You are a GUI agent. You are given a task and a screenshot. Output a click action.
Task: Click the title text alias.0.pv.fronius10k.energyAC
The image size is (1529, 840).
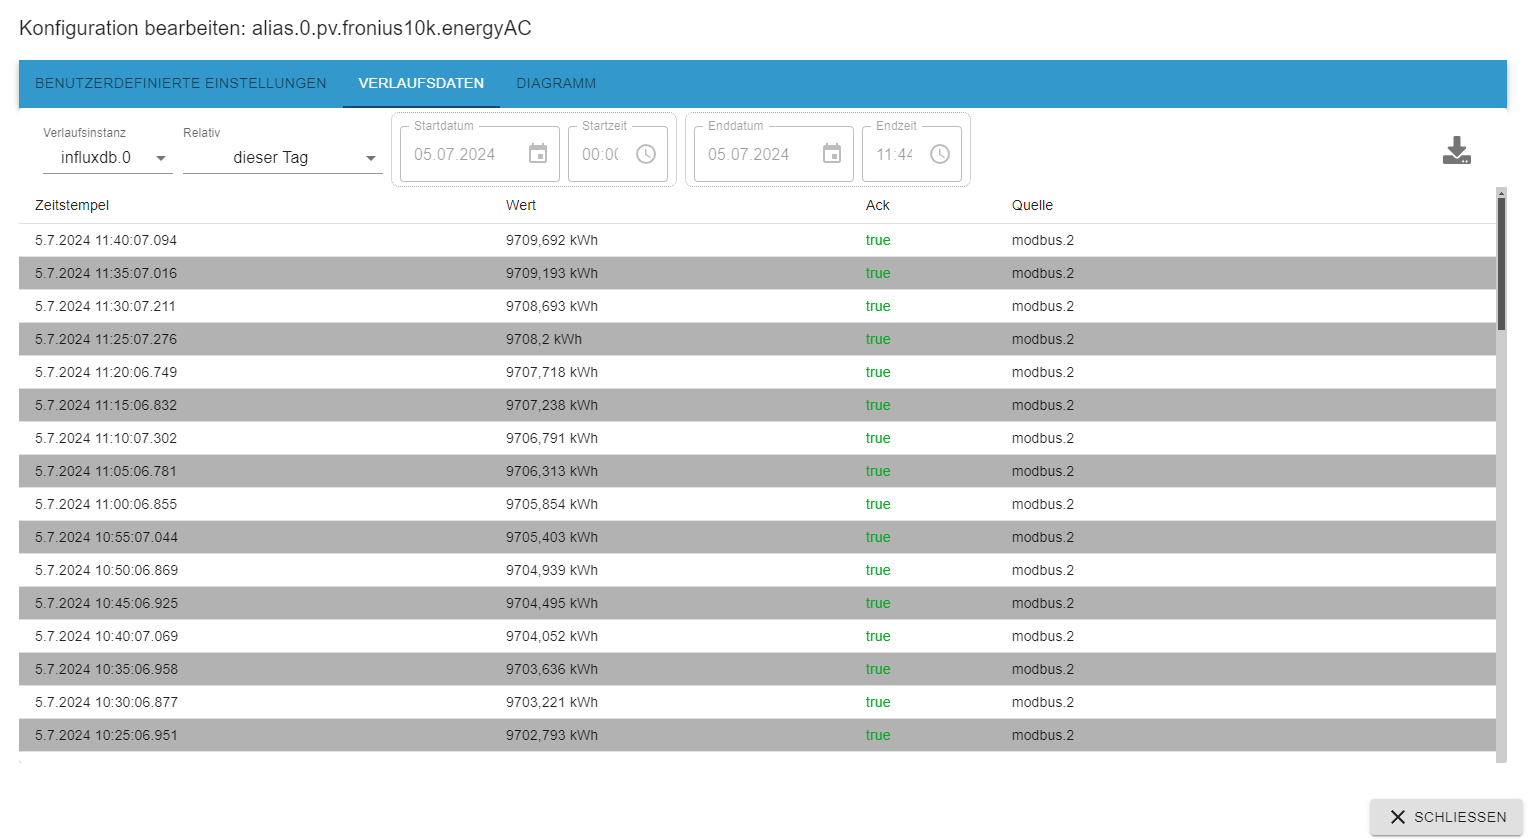click(x=392, y=28)
